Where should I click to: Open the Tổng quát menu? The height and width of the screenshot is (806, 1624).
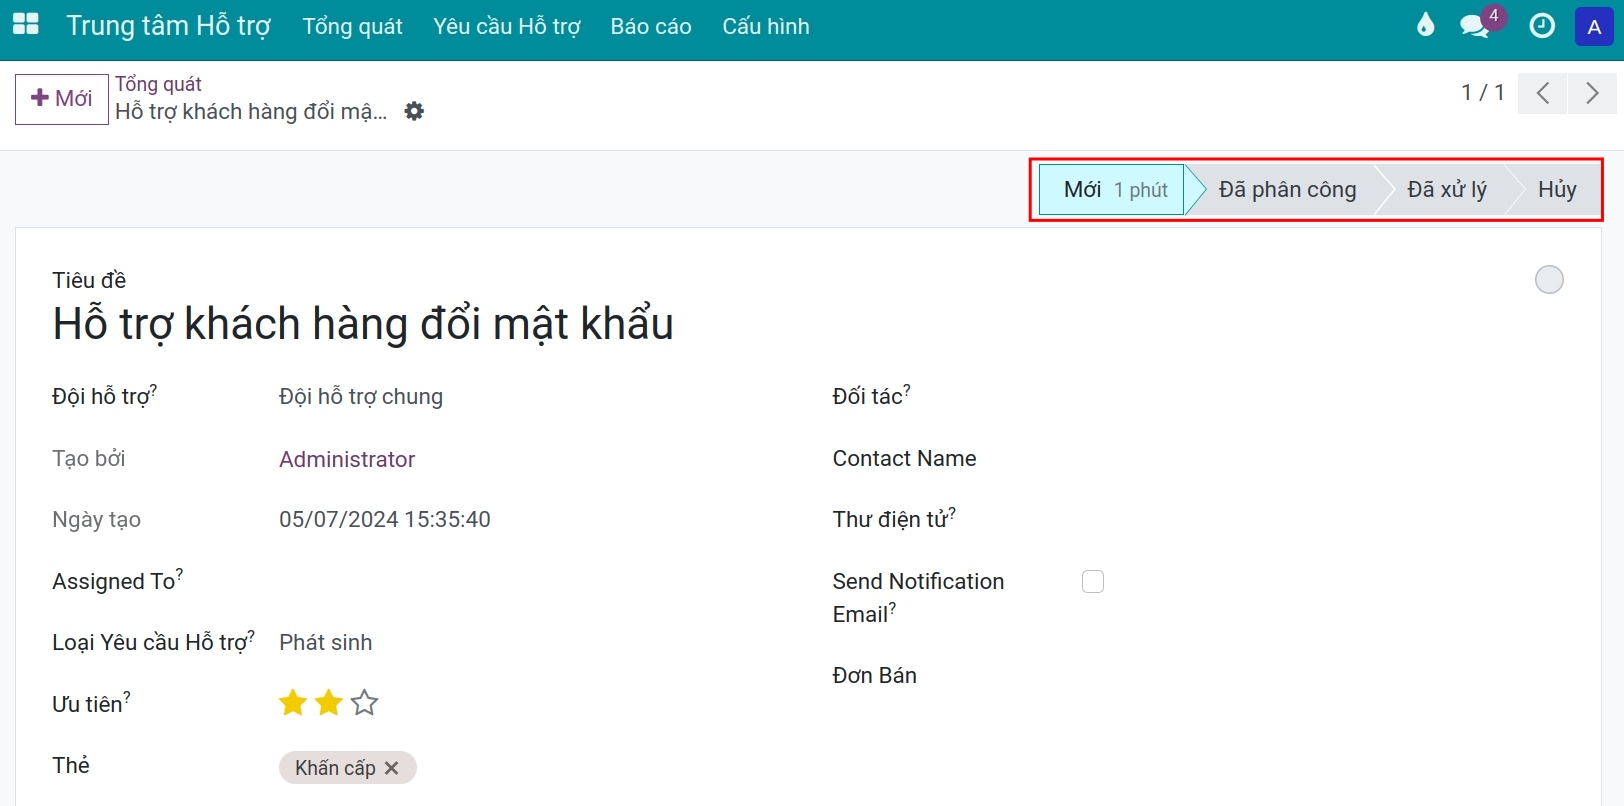click(352, 27)
